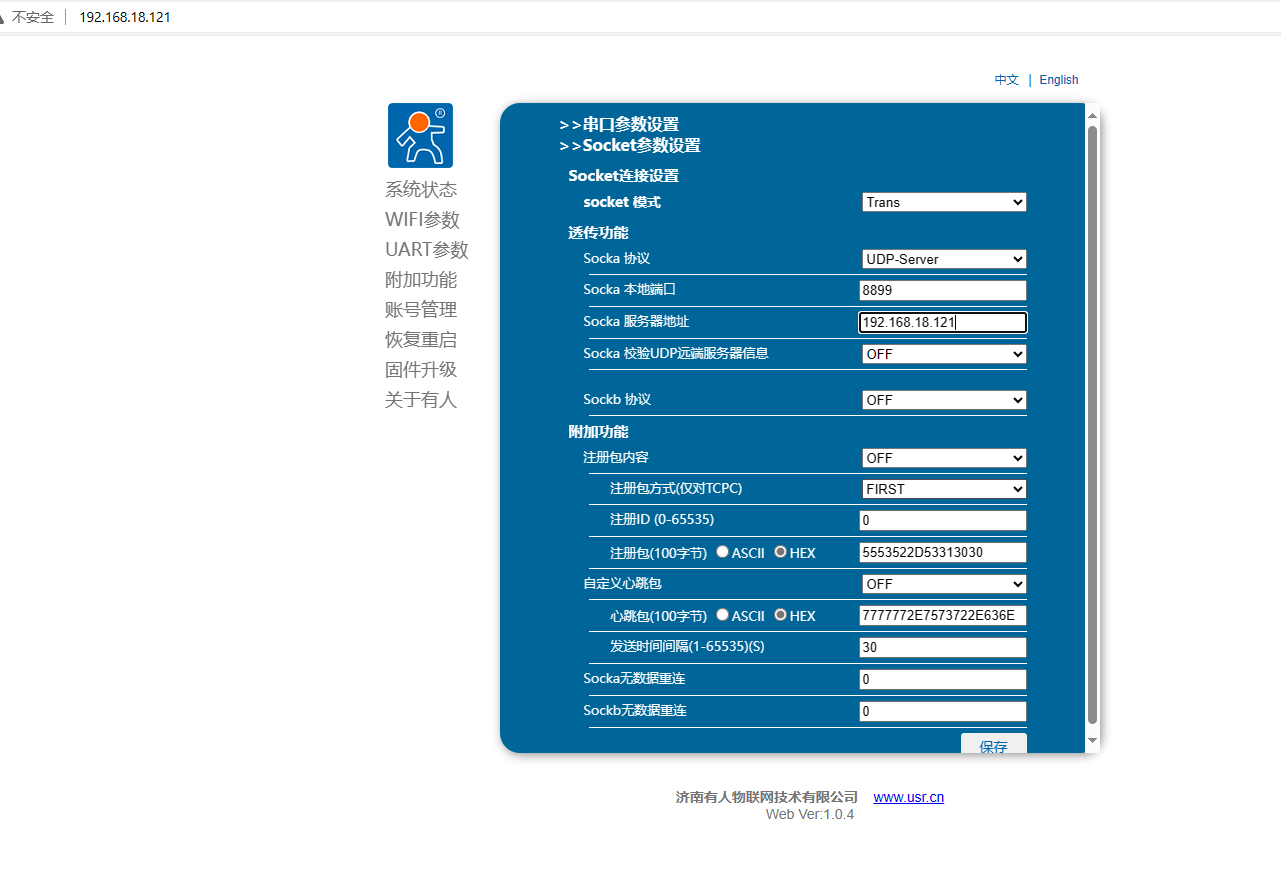The height and width of the screenshot is (872, 1281).
Task: Click the 保存 save button
Action: pos(993,745)
